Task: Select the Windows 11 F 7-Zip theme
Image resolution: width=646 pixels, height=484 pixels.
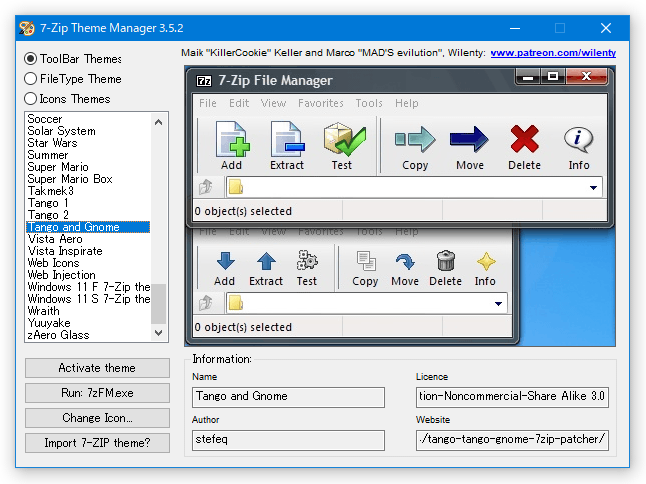Action: click(x=88, y=287)
